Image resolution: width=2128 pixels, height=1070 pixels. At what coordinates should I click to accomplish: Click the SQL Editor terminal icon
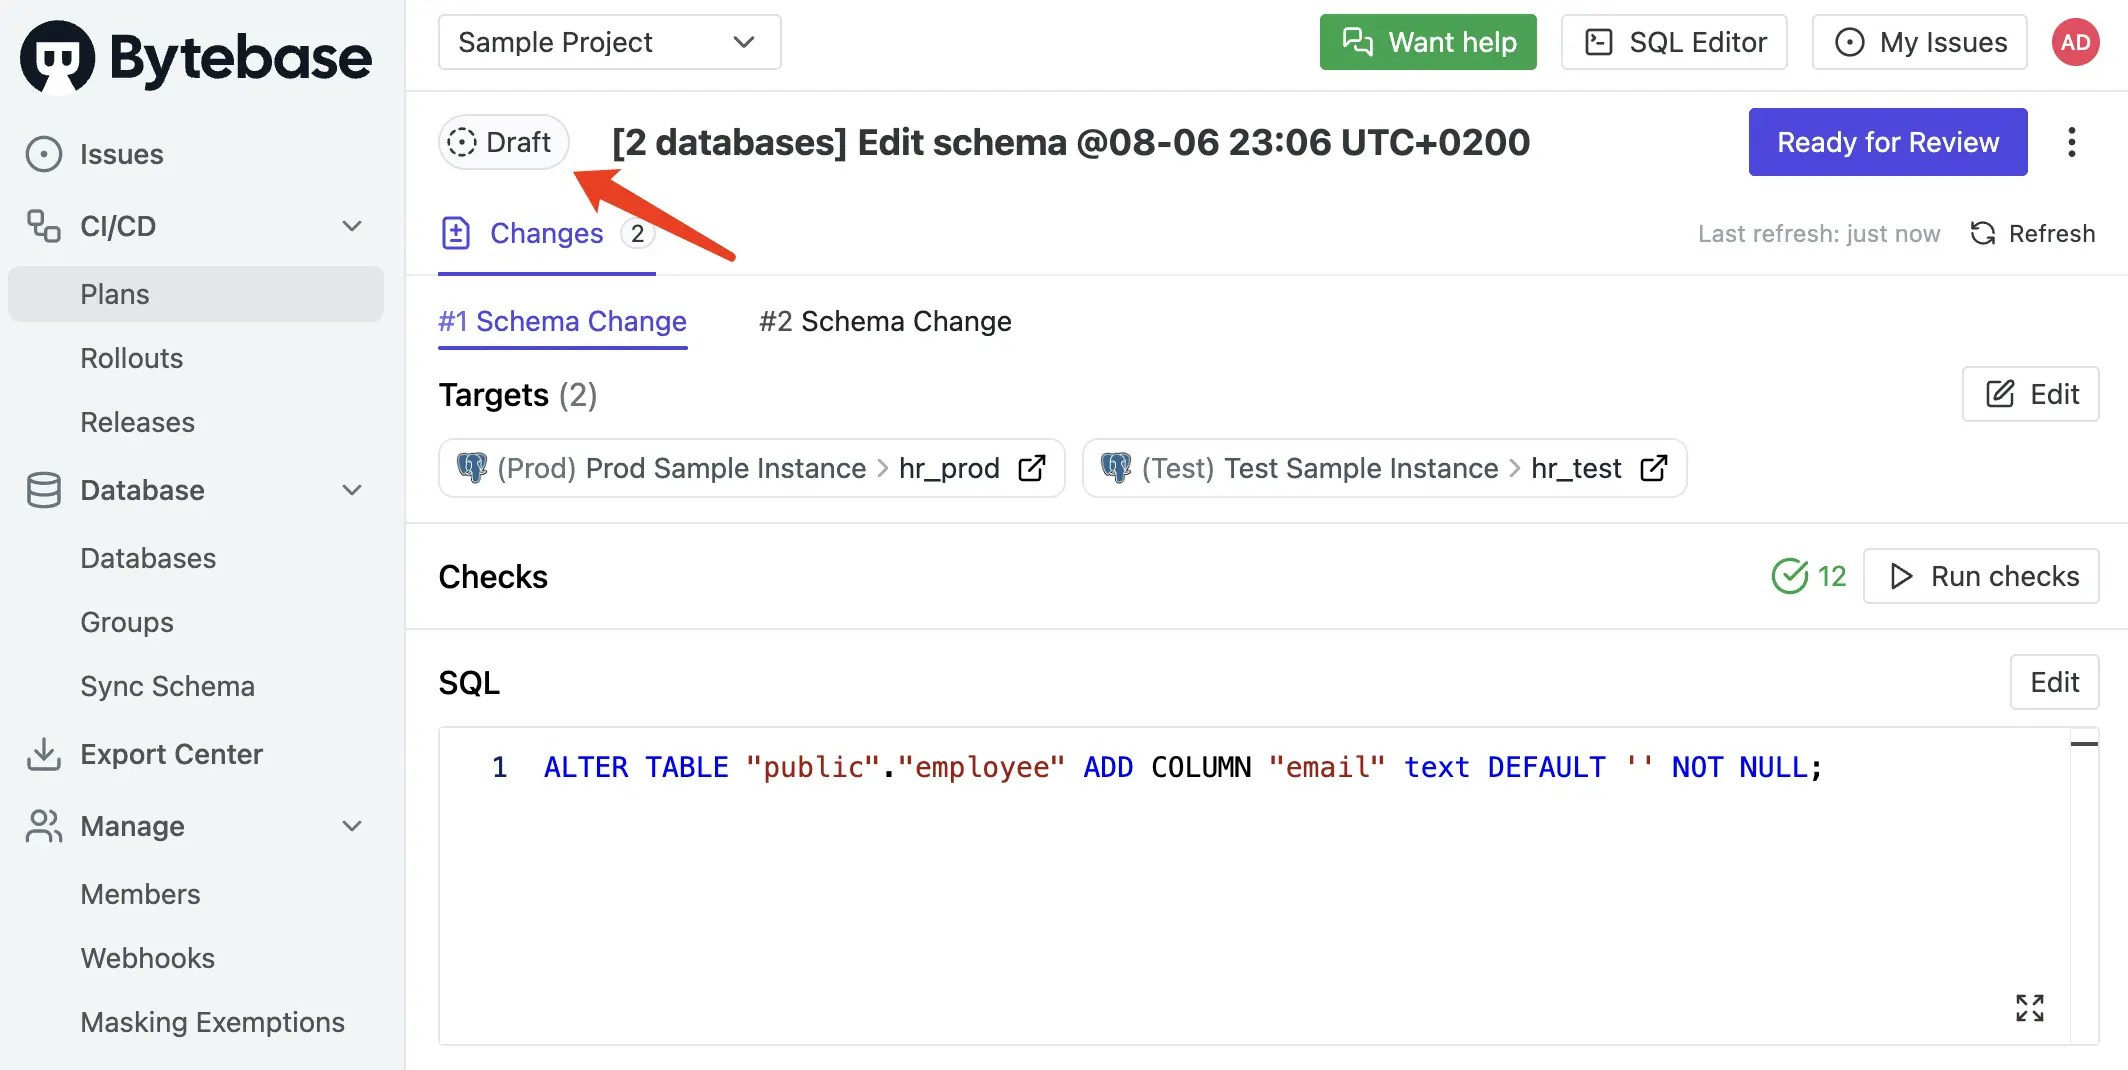point(1599,42)
